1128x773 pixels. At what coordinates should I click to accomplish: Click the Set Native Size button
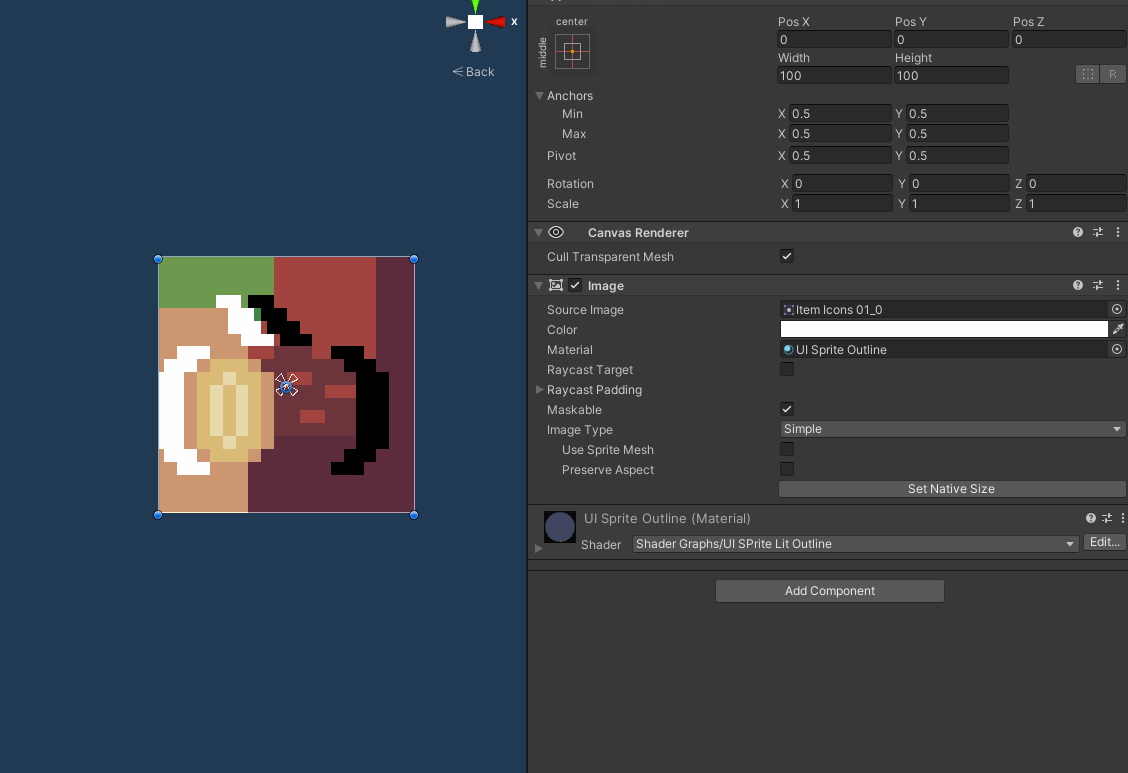coord(951,488)
